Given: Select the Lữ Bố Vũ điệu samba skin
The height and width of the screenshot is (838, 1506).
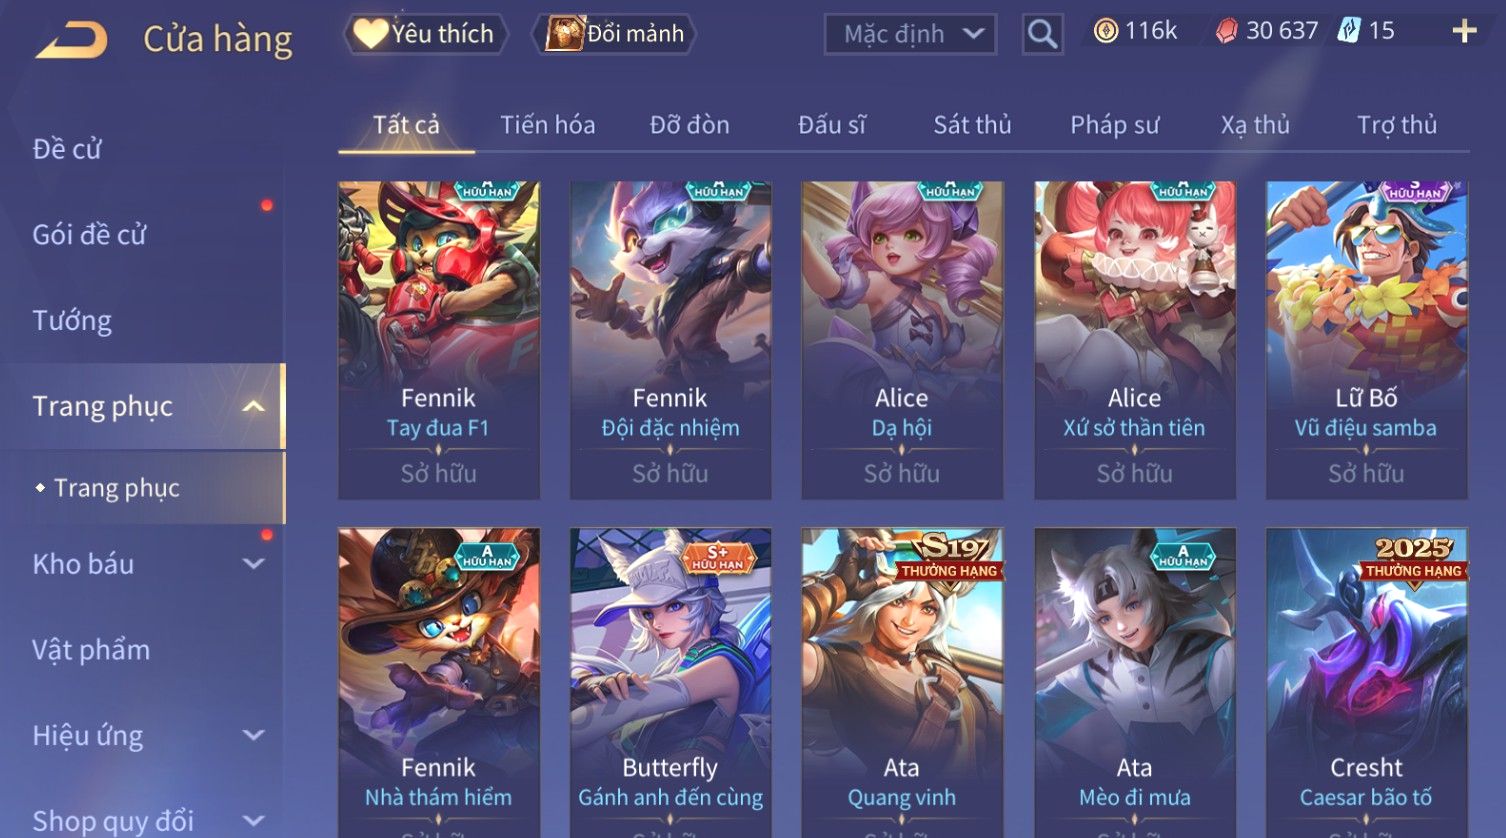Looking at the screenshot, I should pyautogui.click(x=1366, y=340).
